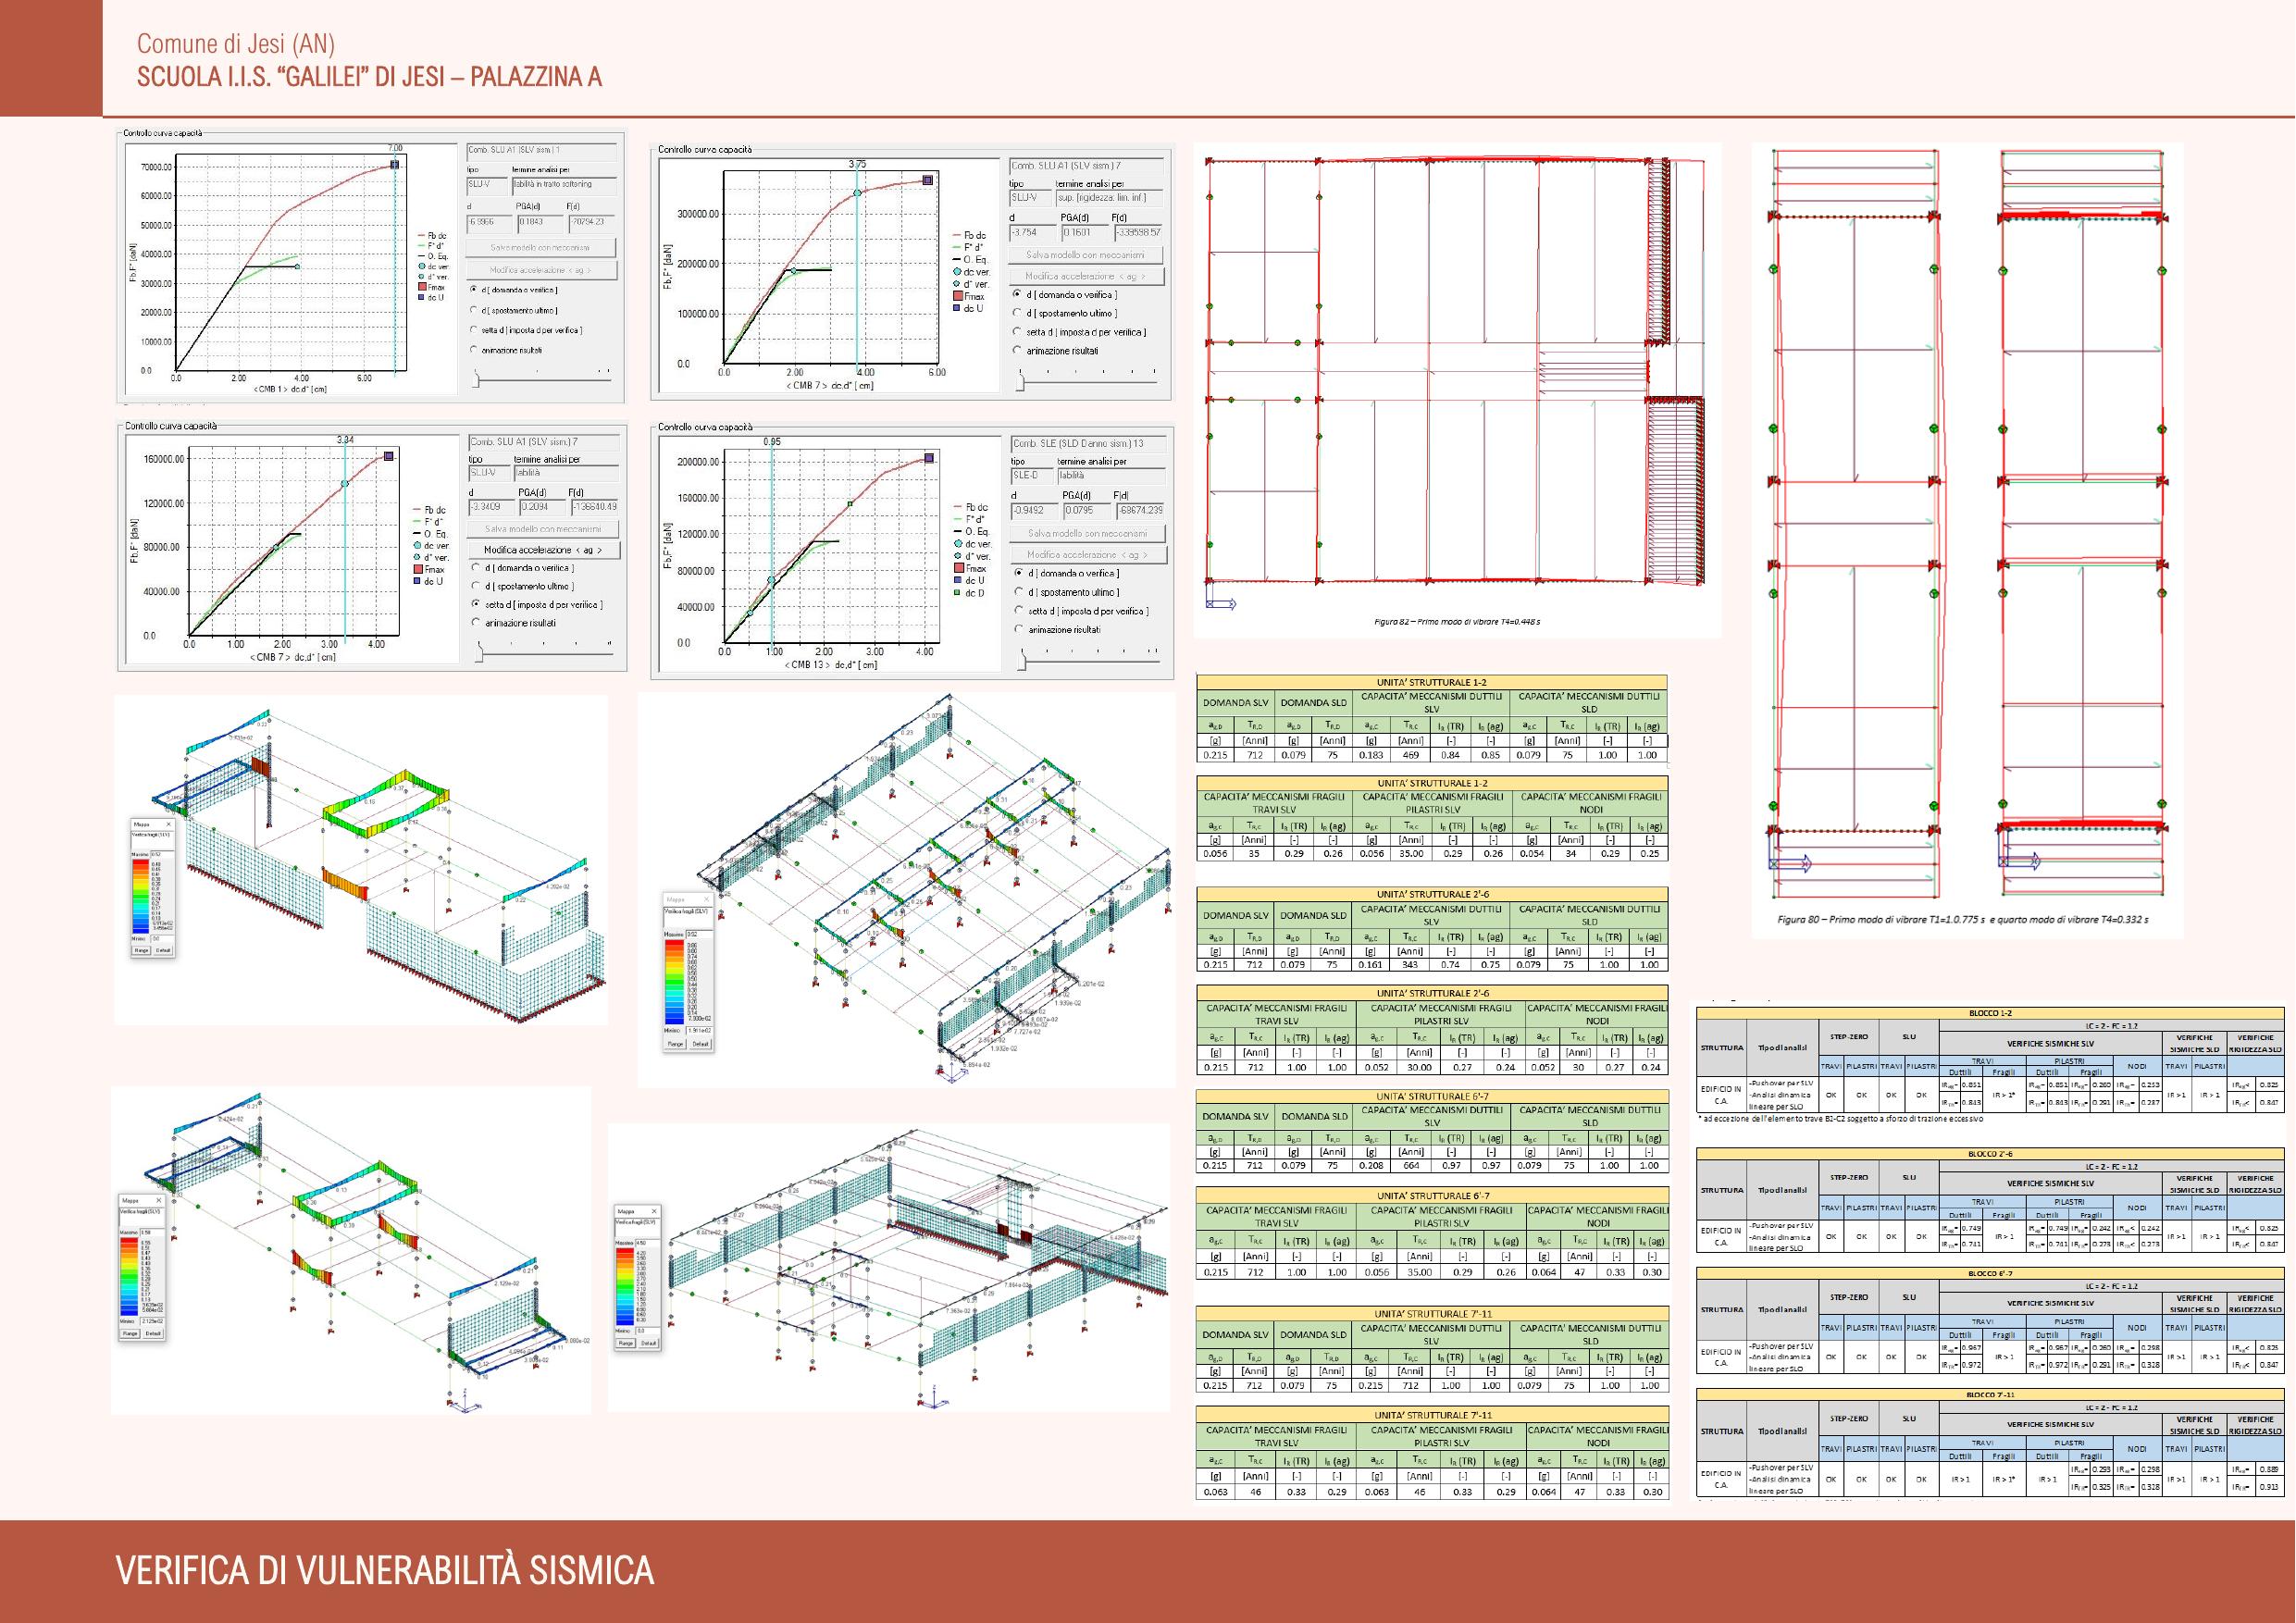Click 'Figura 82 – Primo modo di vibrare' caption
This screenshot has height=1623, width=2296.
point(1457,622)
